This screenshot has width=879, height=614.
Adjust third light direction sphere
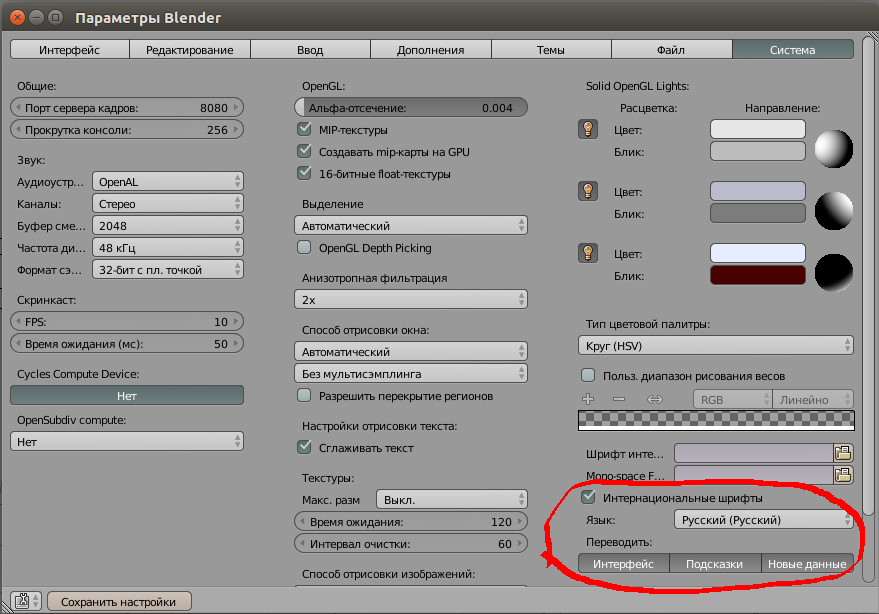click(x=834, y=273)
